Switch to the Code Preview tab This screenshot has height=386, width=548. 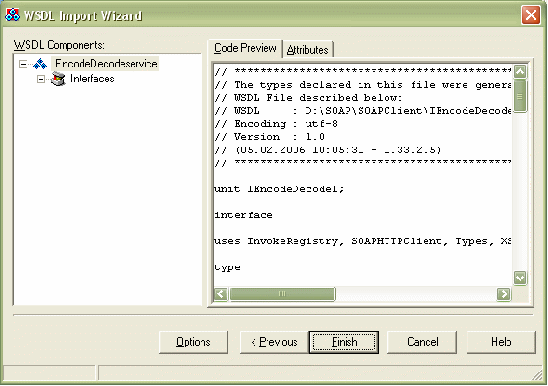click(x=245, y=48)
